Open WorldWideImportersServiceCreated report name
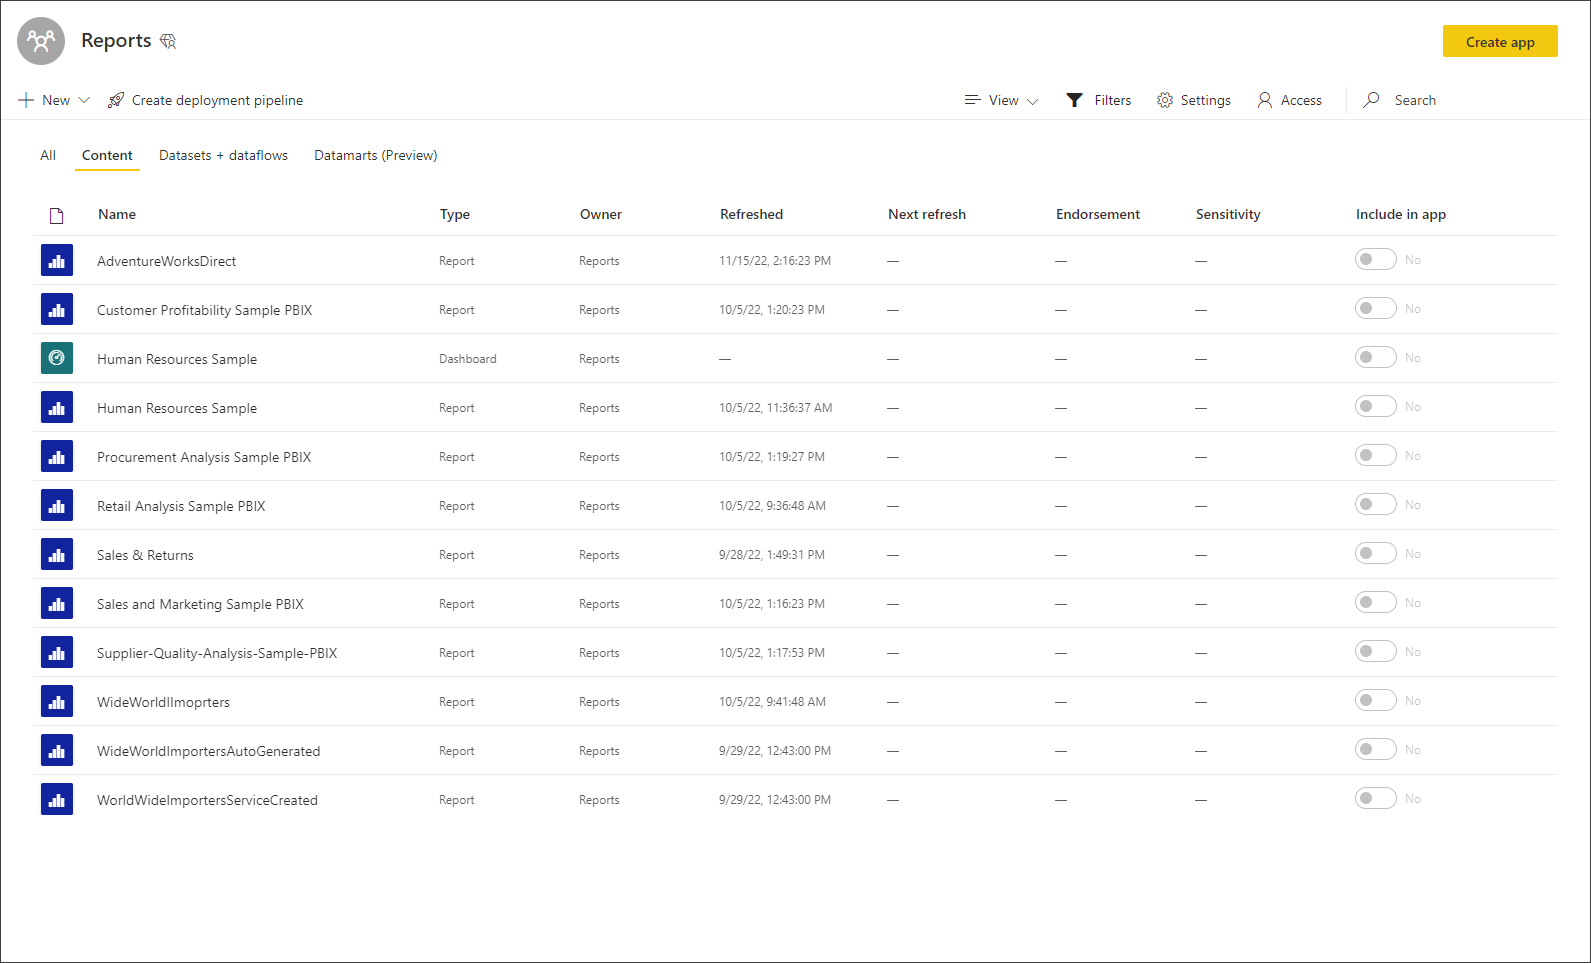 [x=207, y=800]
